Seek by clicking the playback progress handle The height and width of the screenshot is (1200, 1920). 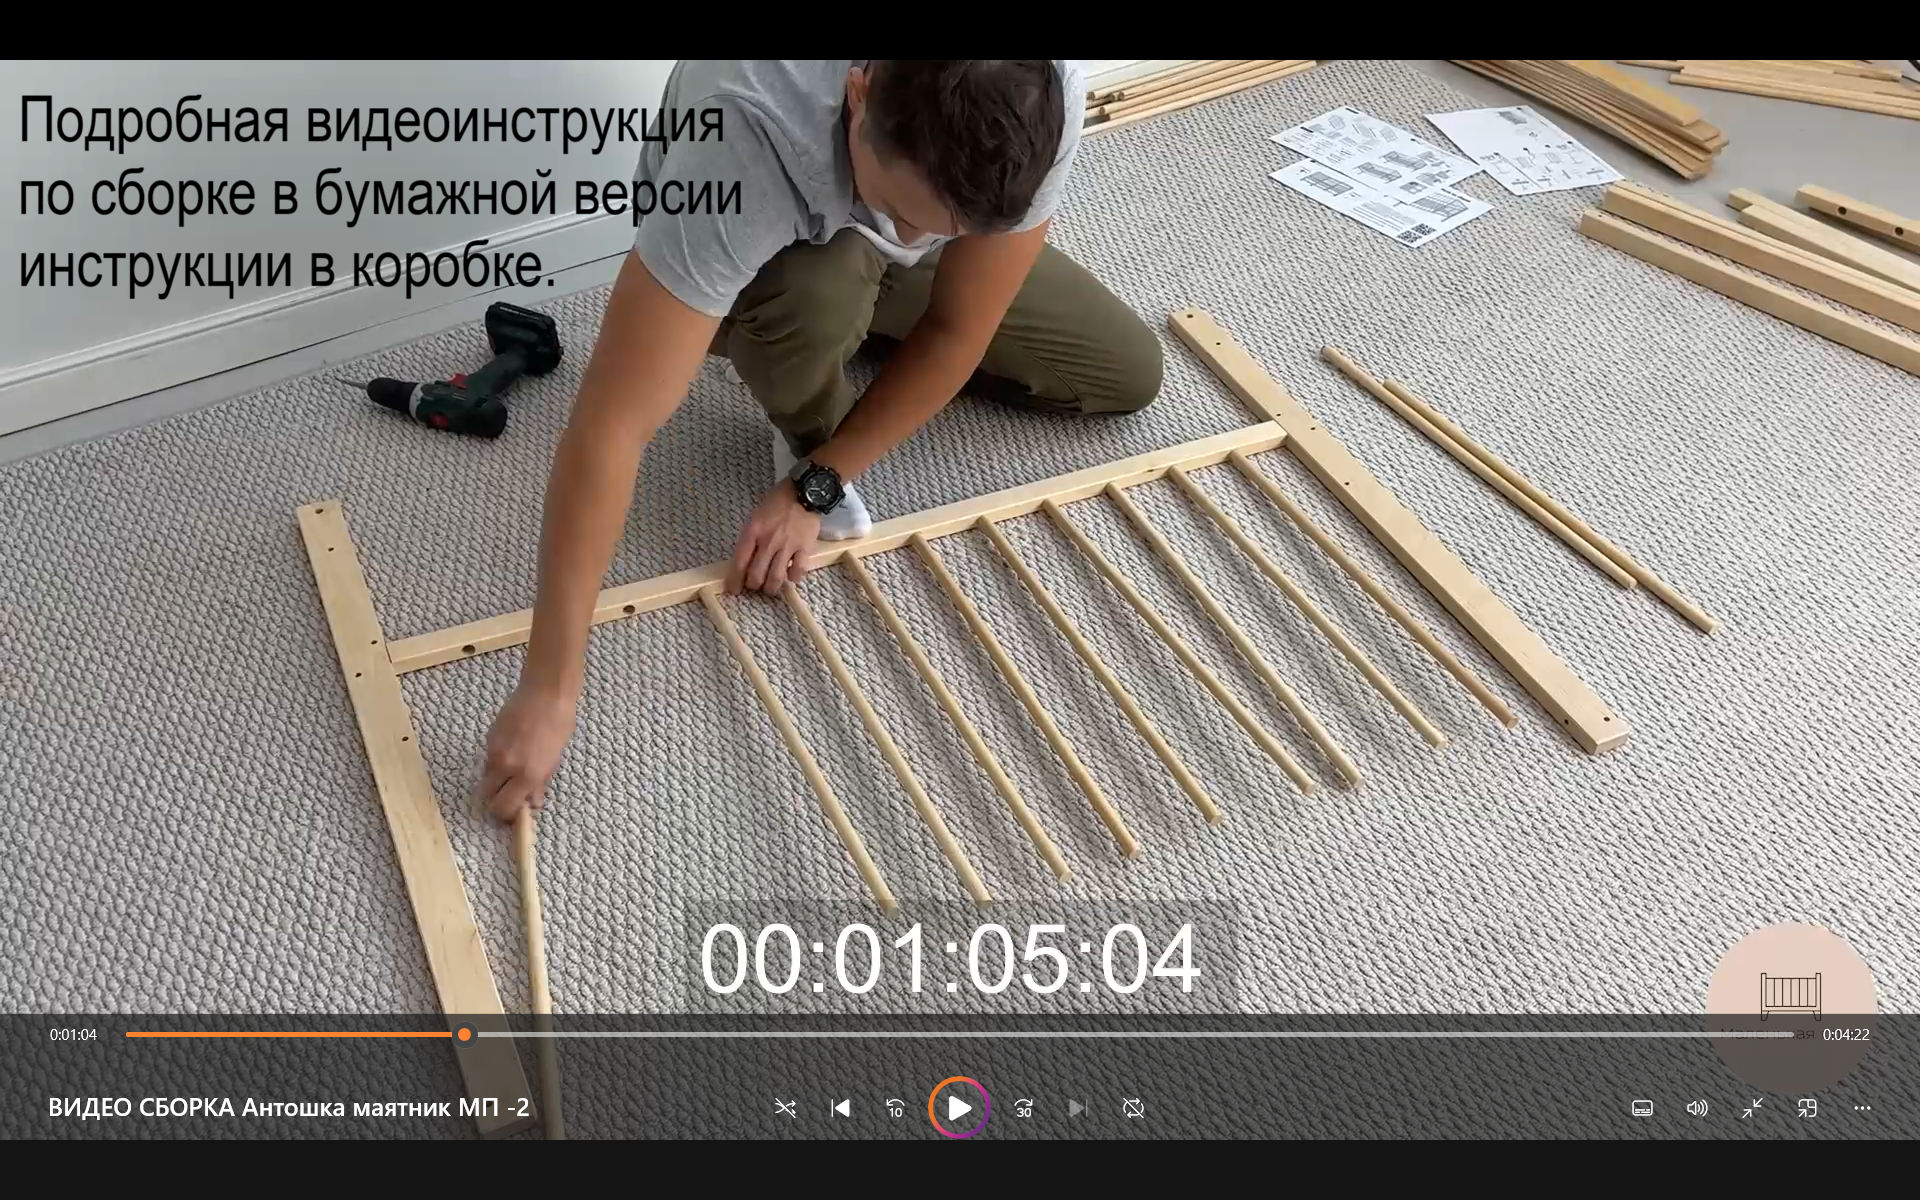click(464, 1034)
